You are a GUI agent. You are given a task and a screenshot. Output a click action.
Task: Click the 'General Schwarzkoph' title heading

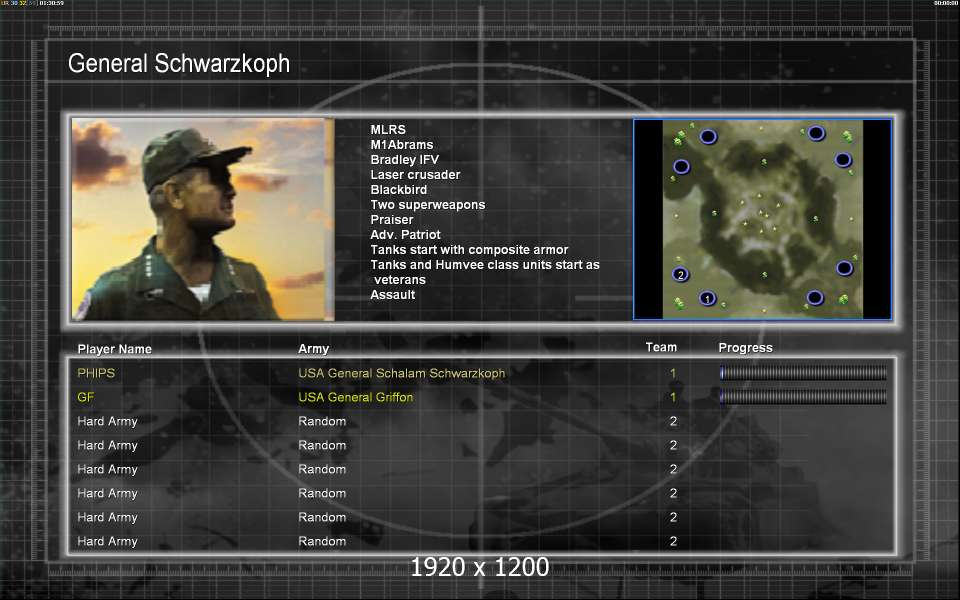click(179, 64)
